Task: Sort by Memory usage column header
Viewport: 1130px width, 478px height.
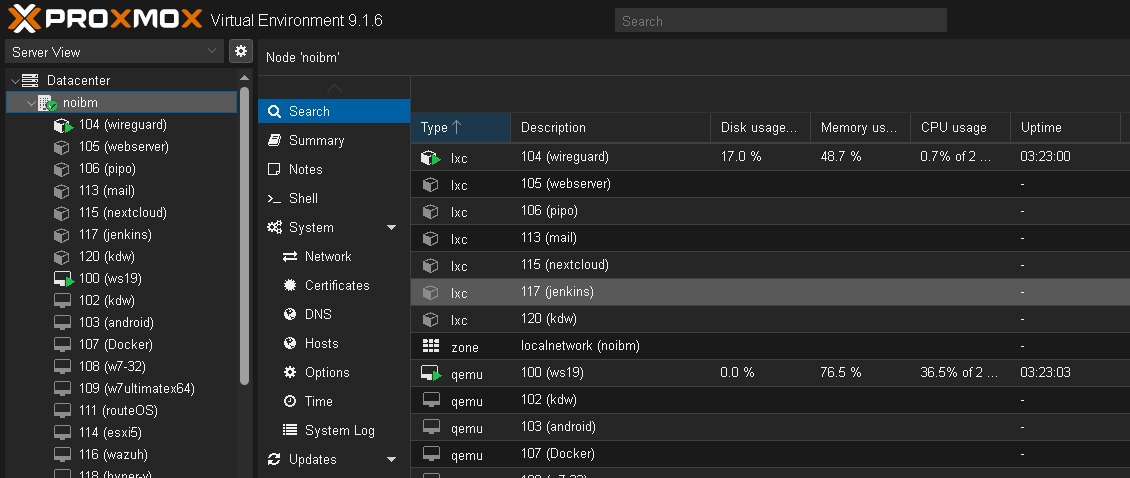Action: tap(860, 128)
